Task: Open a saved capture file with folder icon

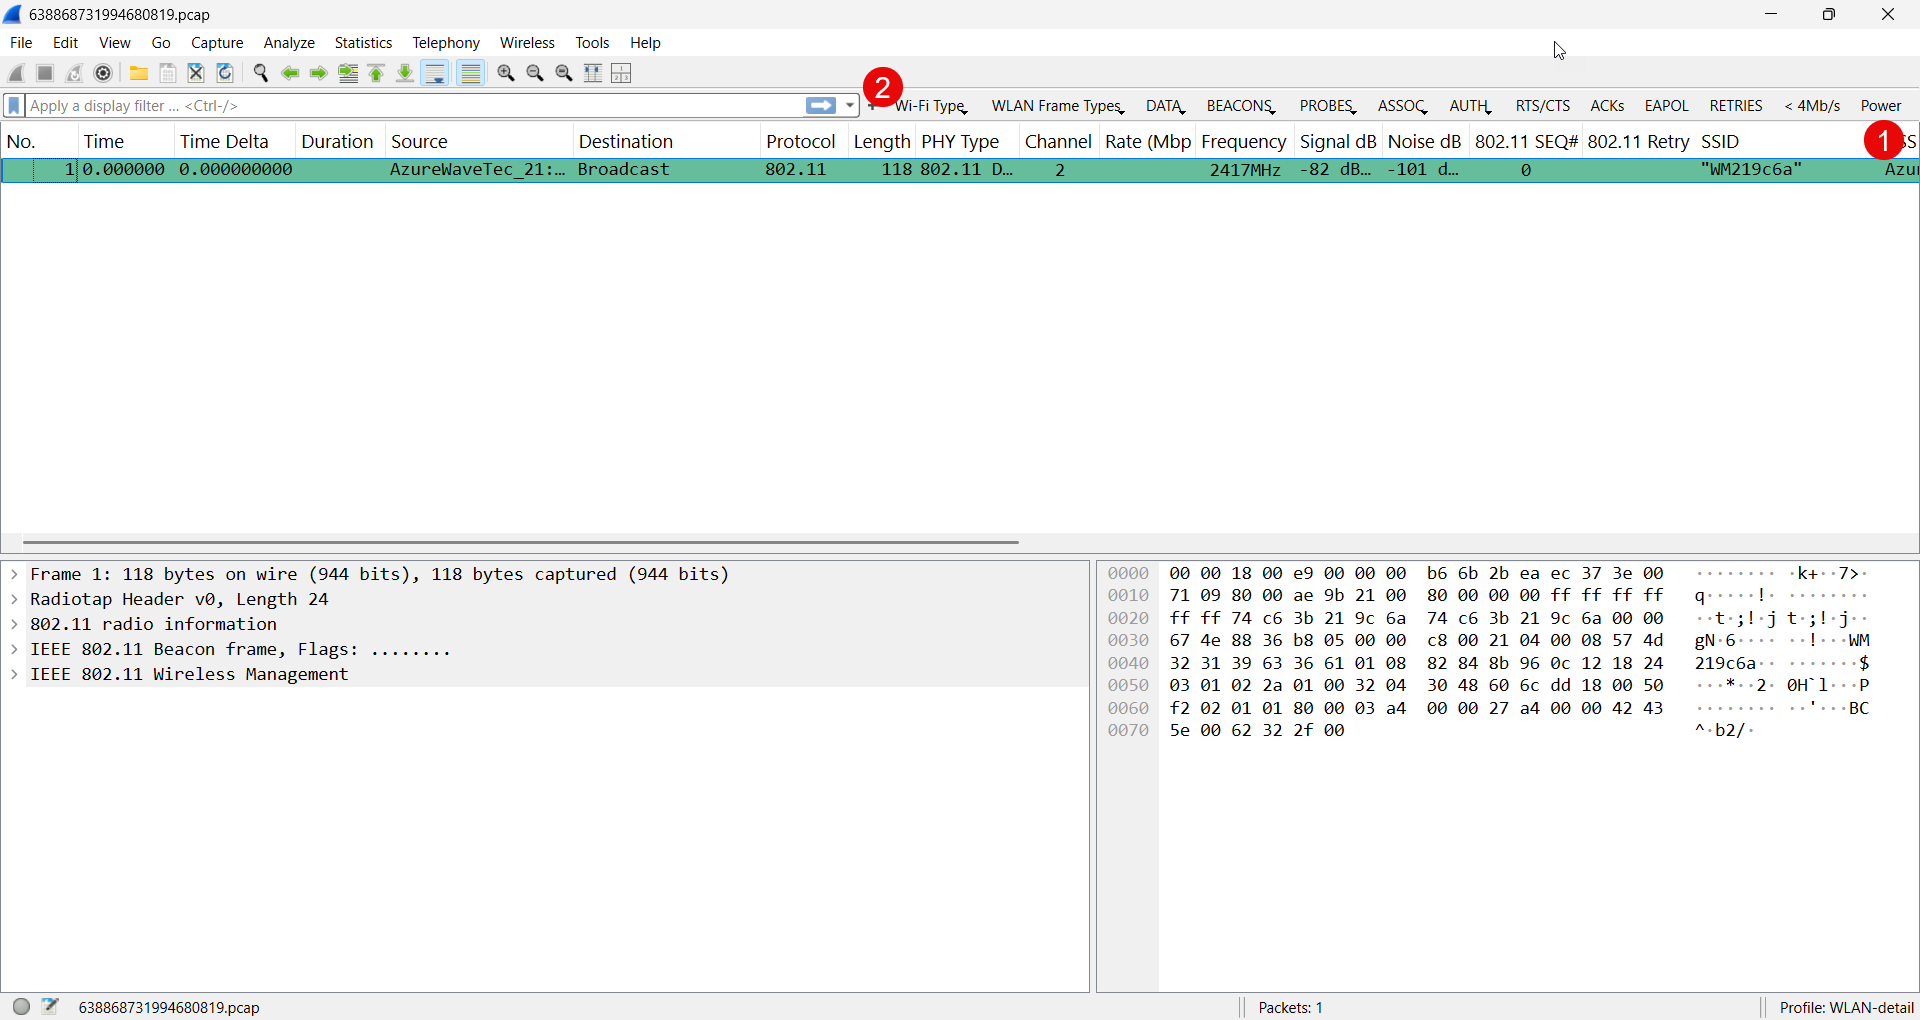Action: click(x=138, y=73)
